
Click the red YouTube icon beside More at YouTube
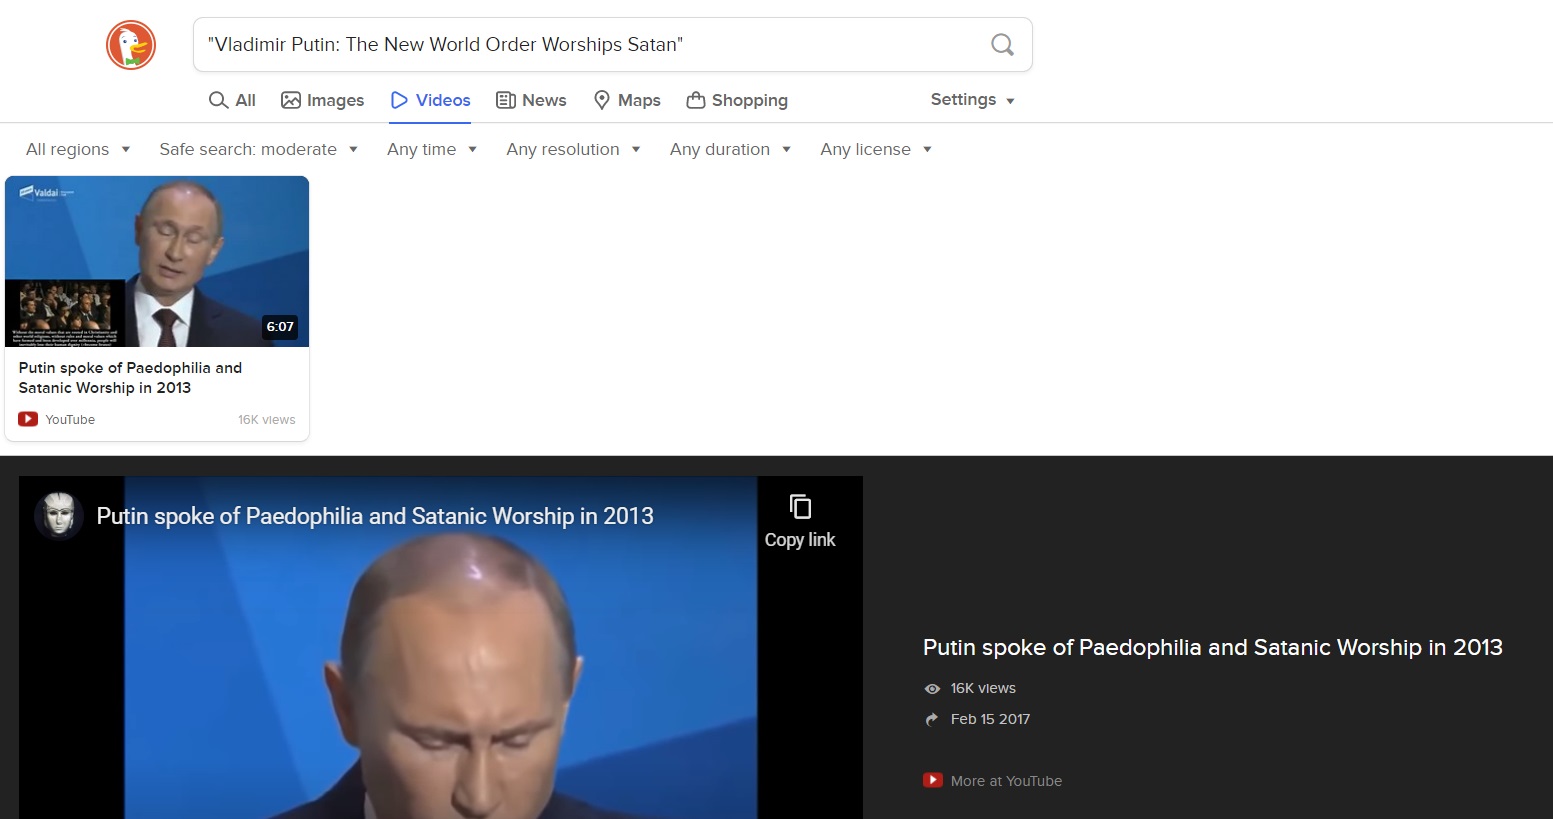pyautogui.click(x=933, y=780)
